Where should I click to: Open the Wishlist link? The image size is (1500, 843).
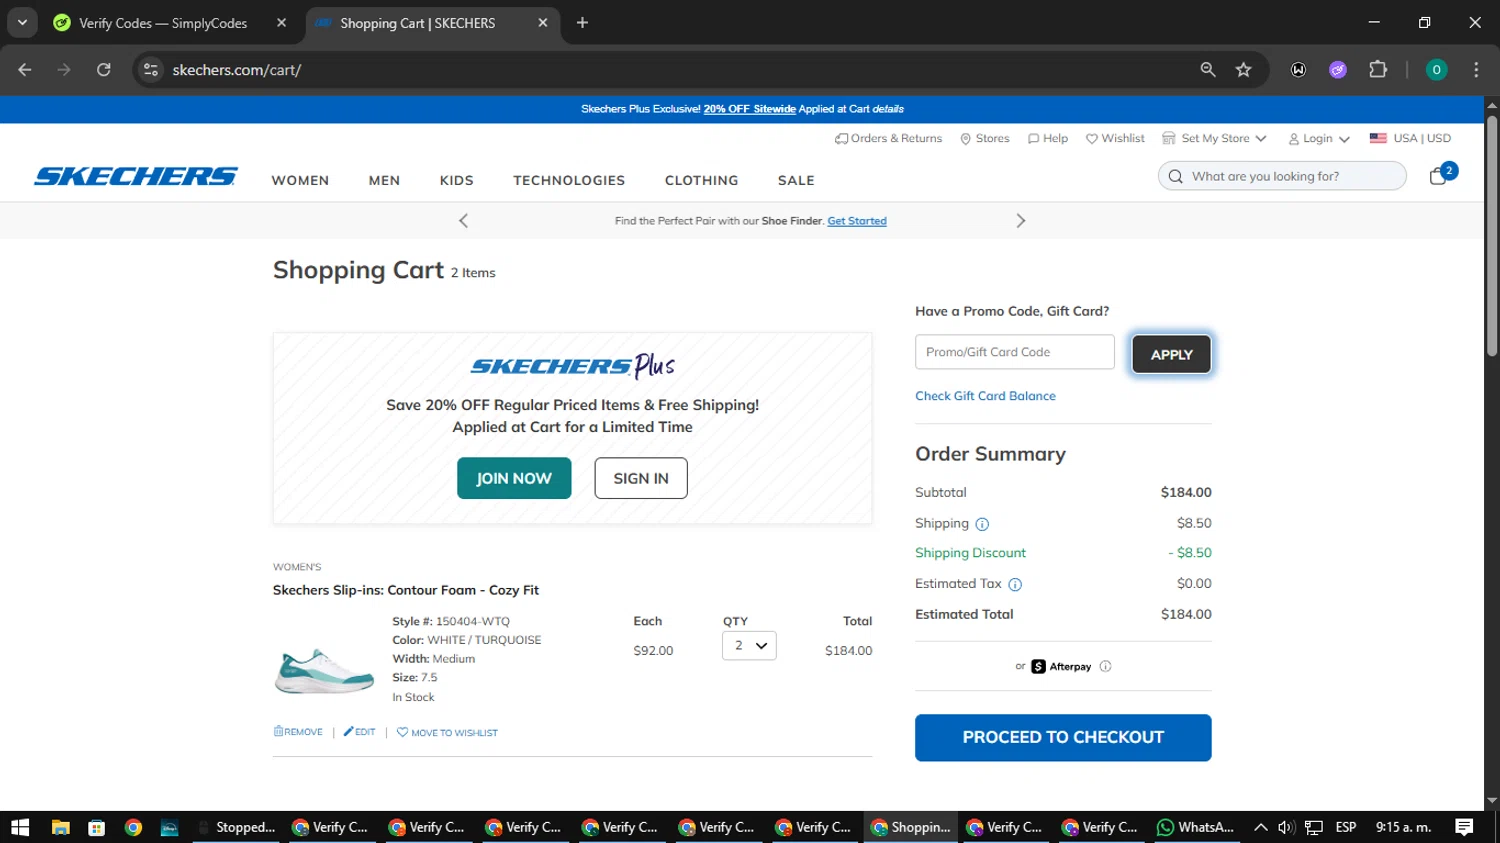pyautogui.click(x=1115, y=139)
